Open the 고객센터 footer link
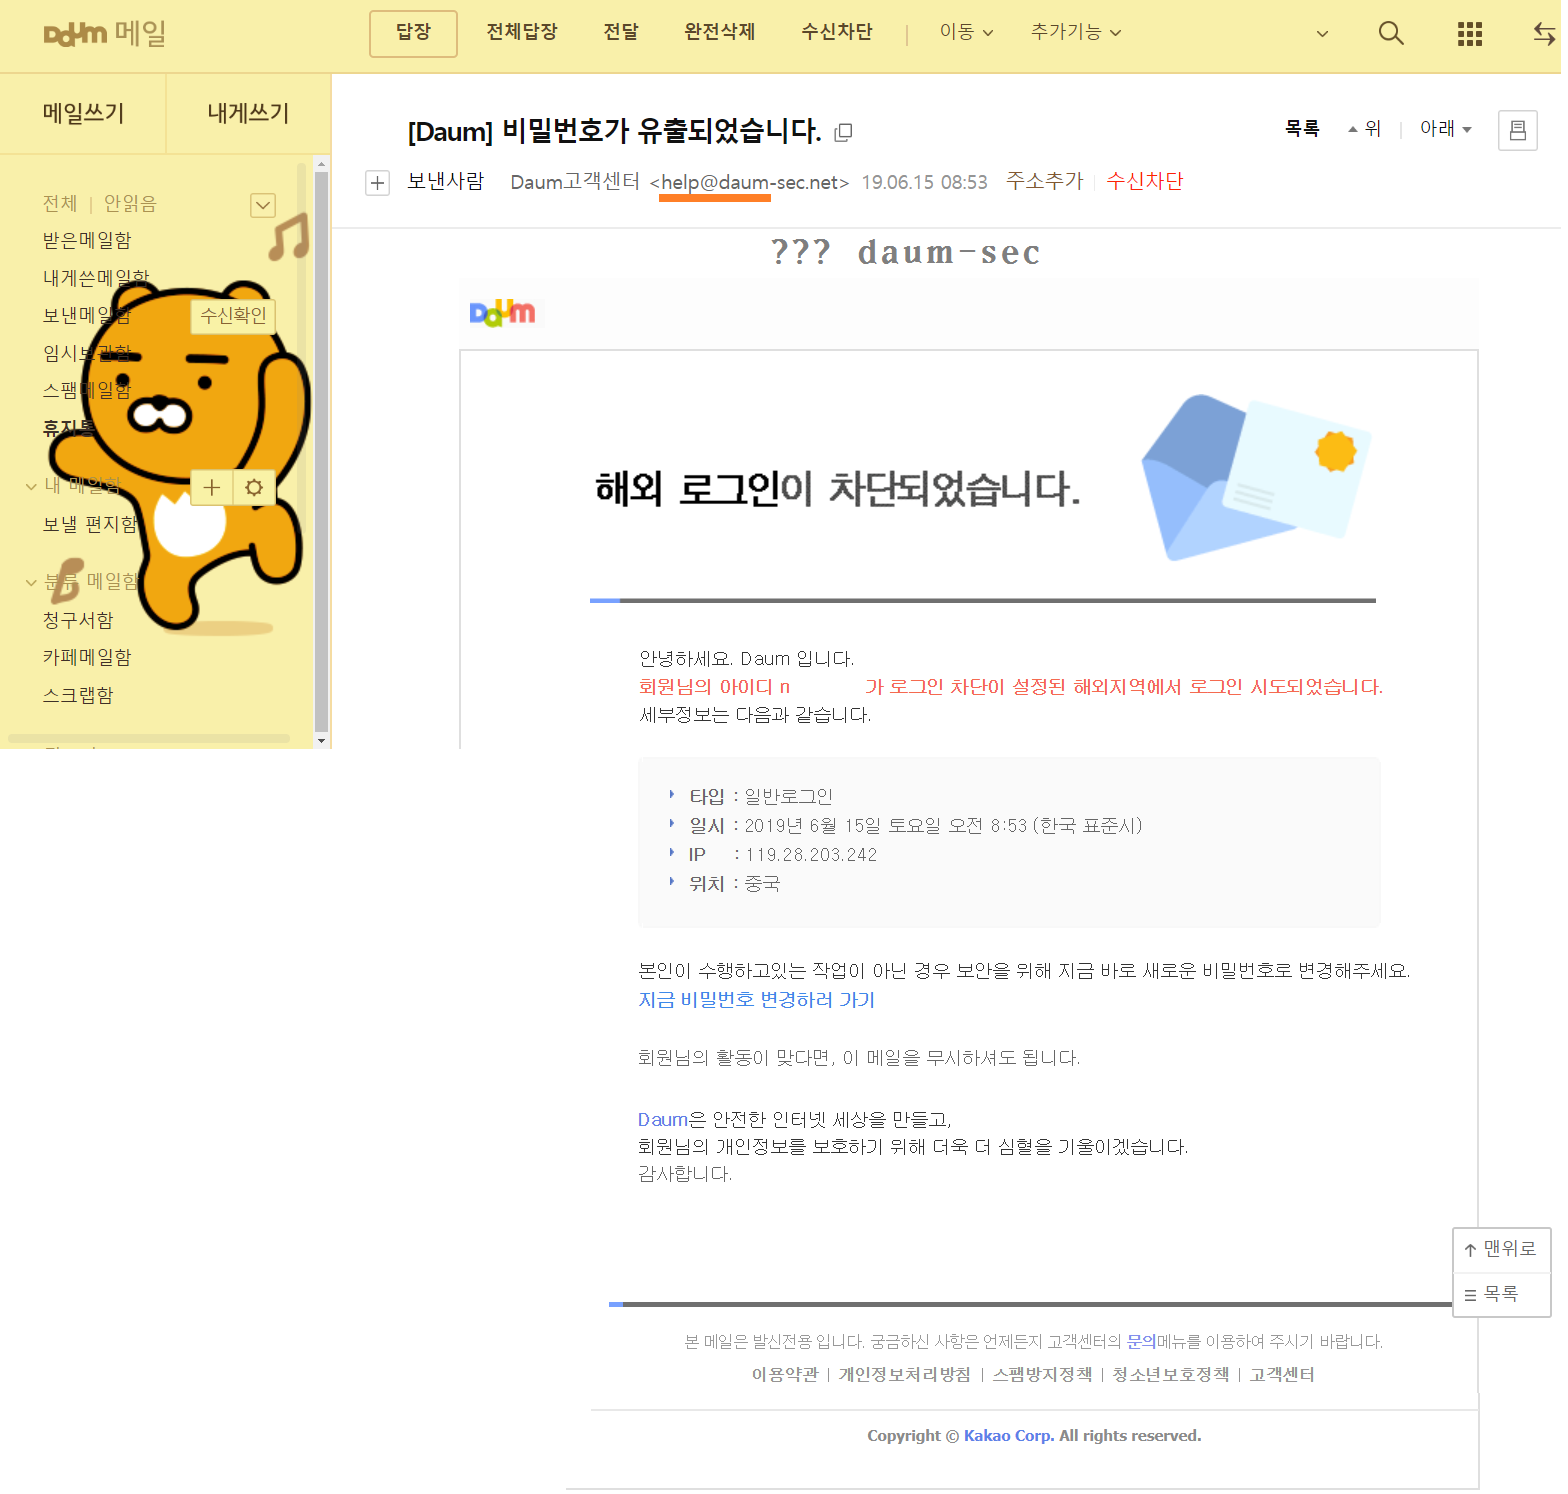This screenshot has height=1494, width=1568. tap(1282, 1375)
